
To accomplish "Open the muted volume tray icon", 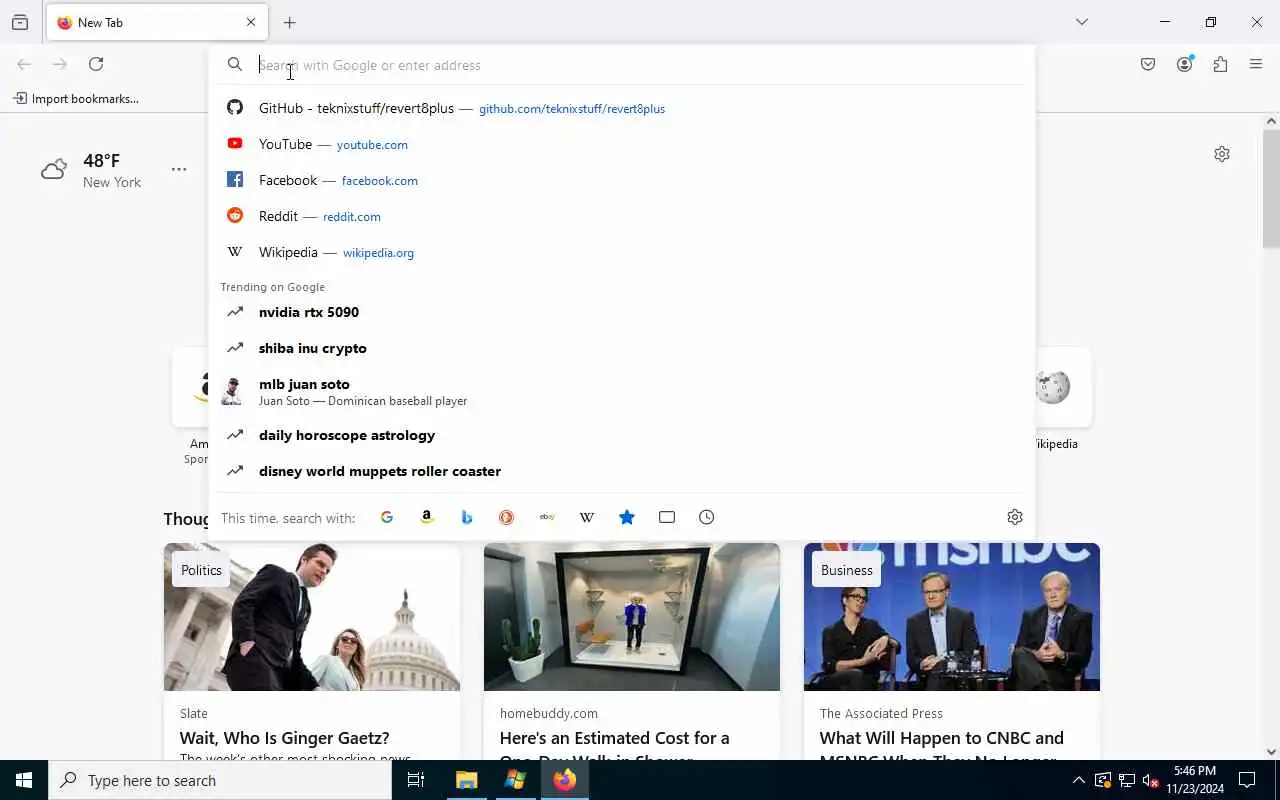I will coord(1150,781).
